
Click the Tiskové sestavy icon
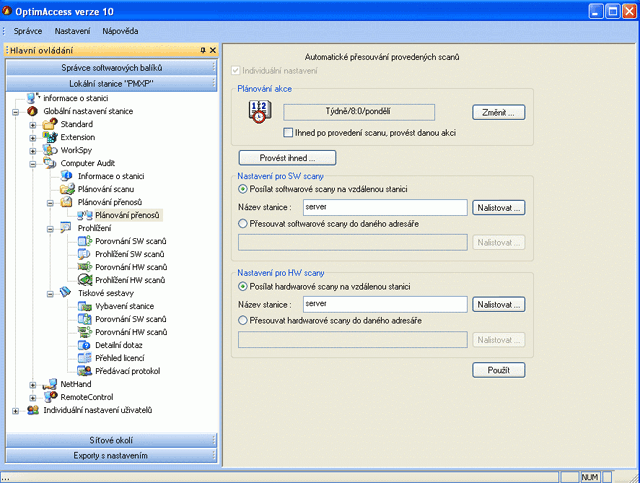pos(65,292)
